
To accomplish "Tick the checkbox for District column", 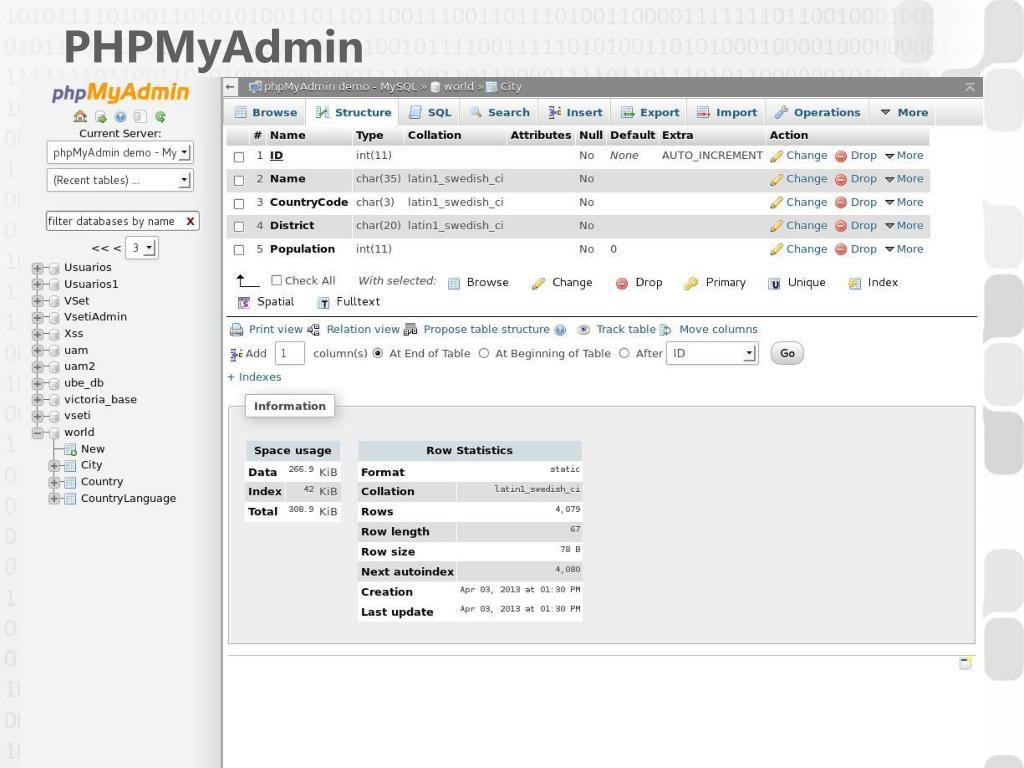I will 239,227.
